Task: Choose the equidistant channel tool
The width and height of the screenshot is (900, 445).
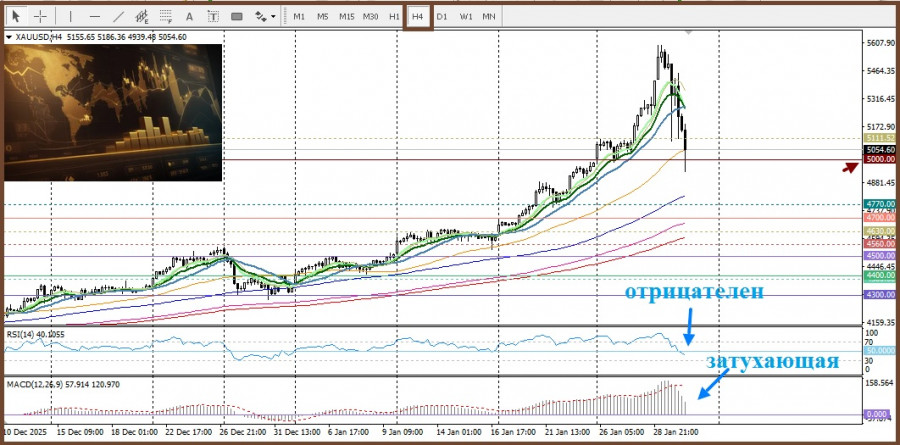Action: [143, 16]
